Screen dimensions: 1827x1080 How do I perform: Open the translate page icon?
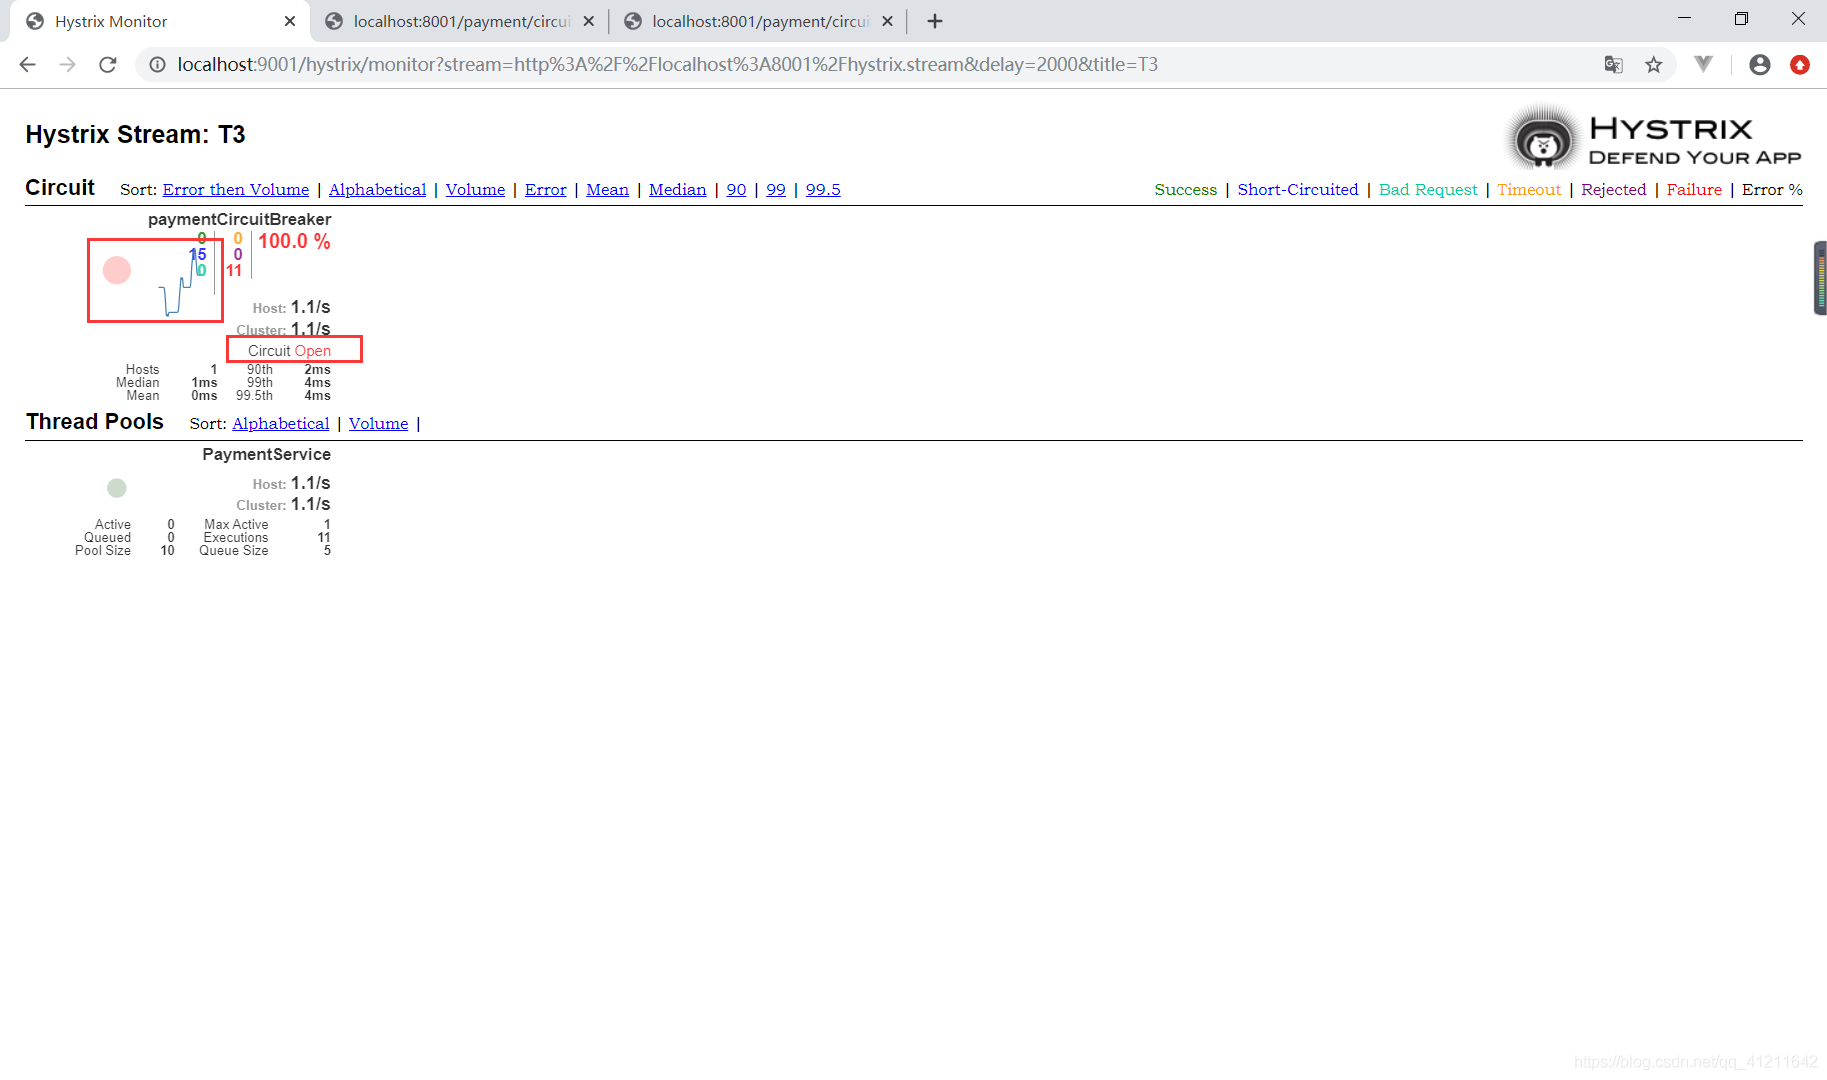tap(1613, 65)
